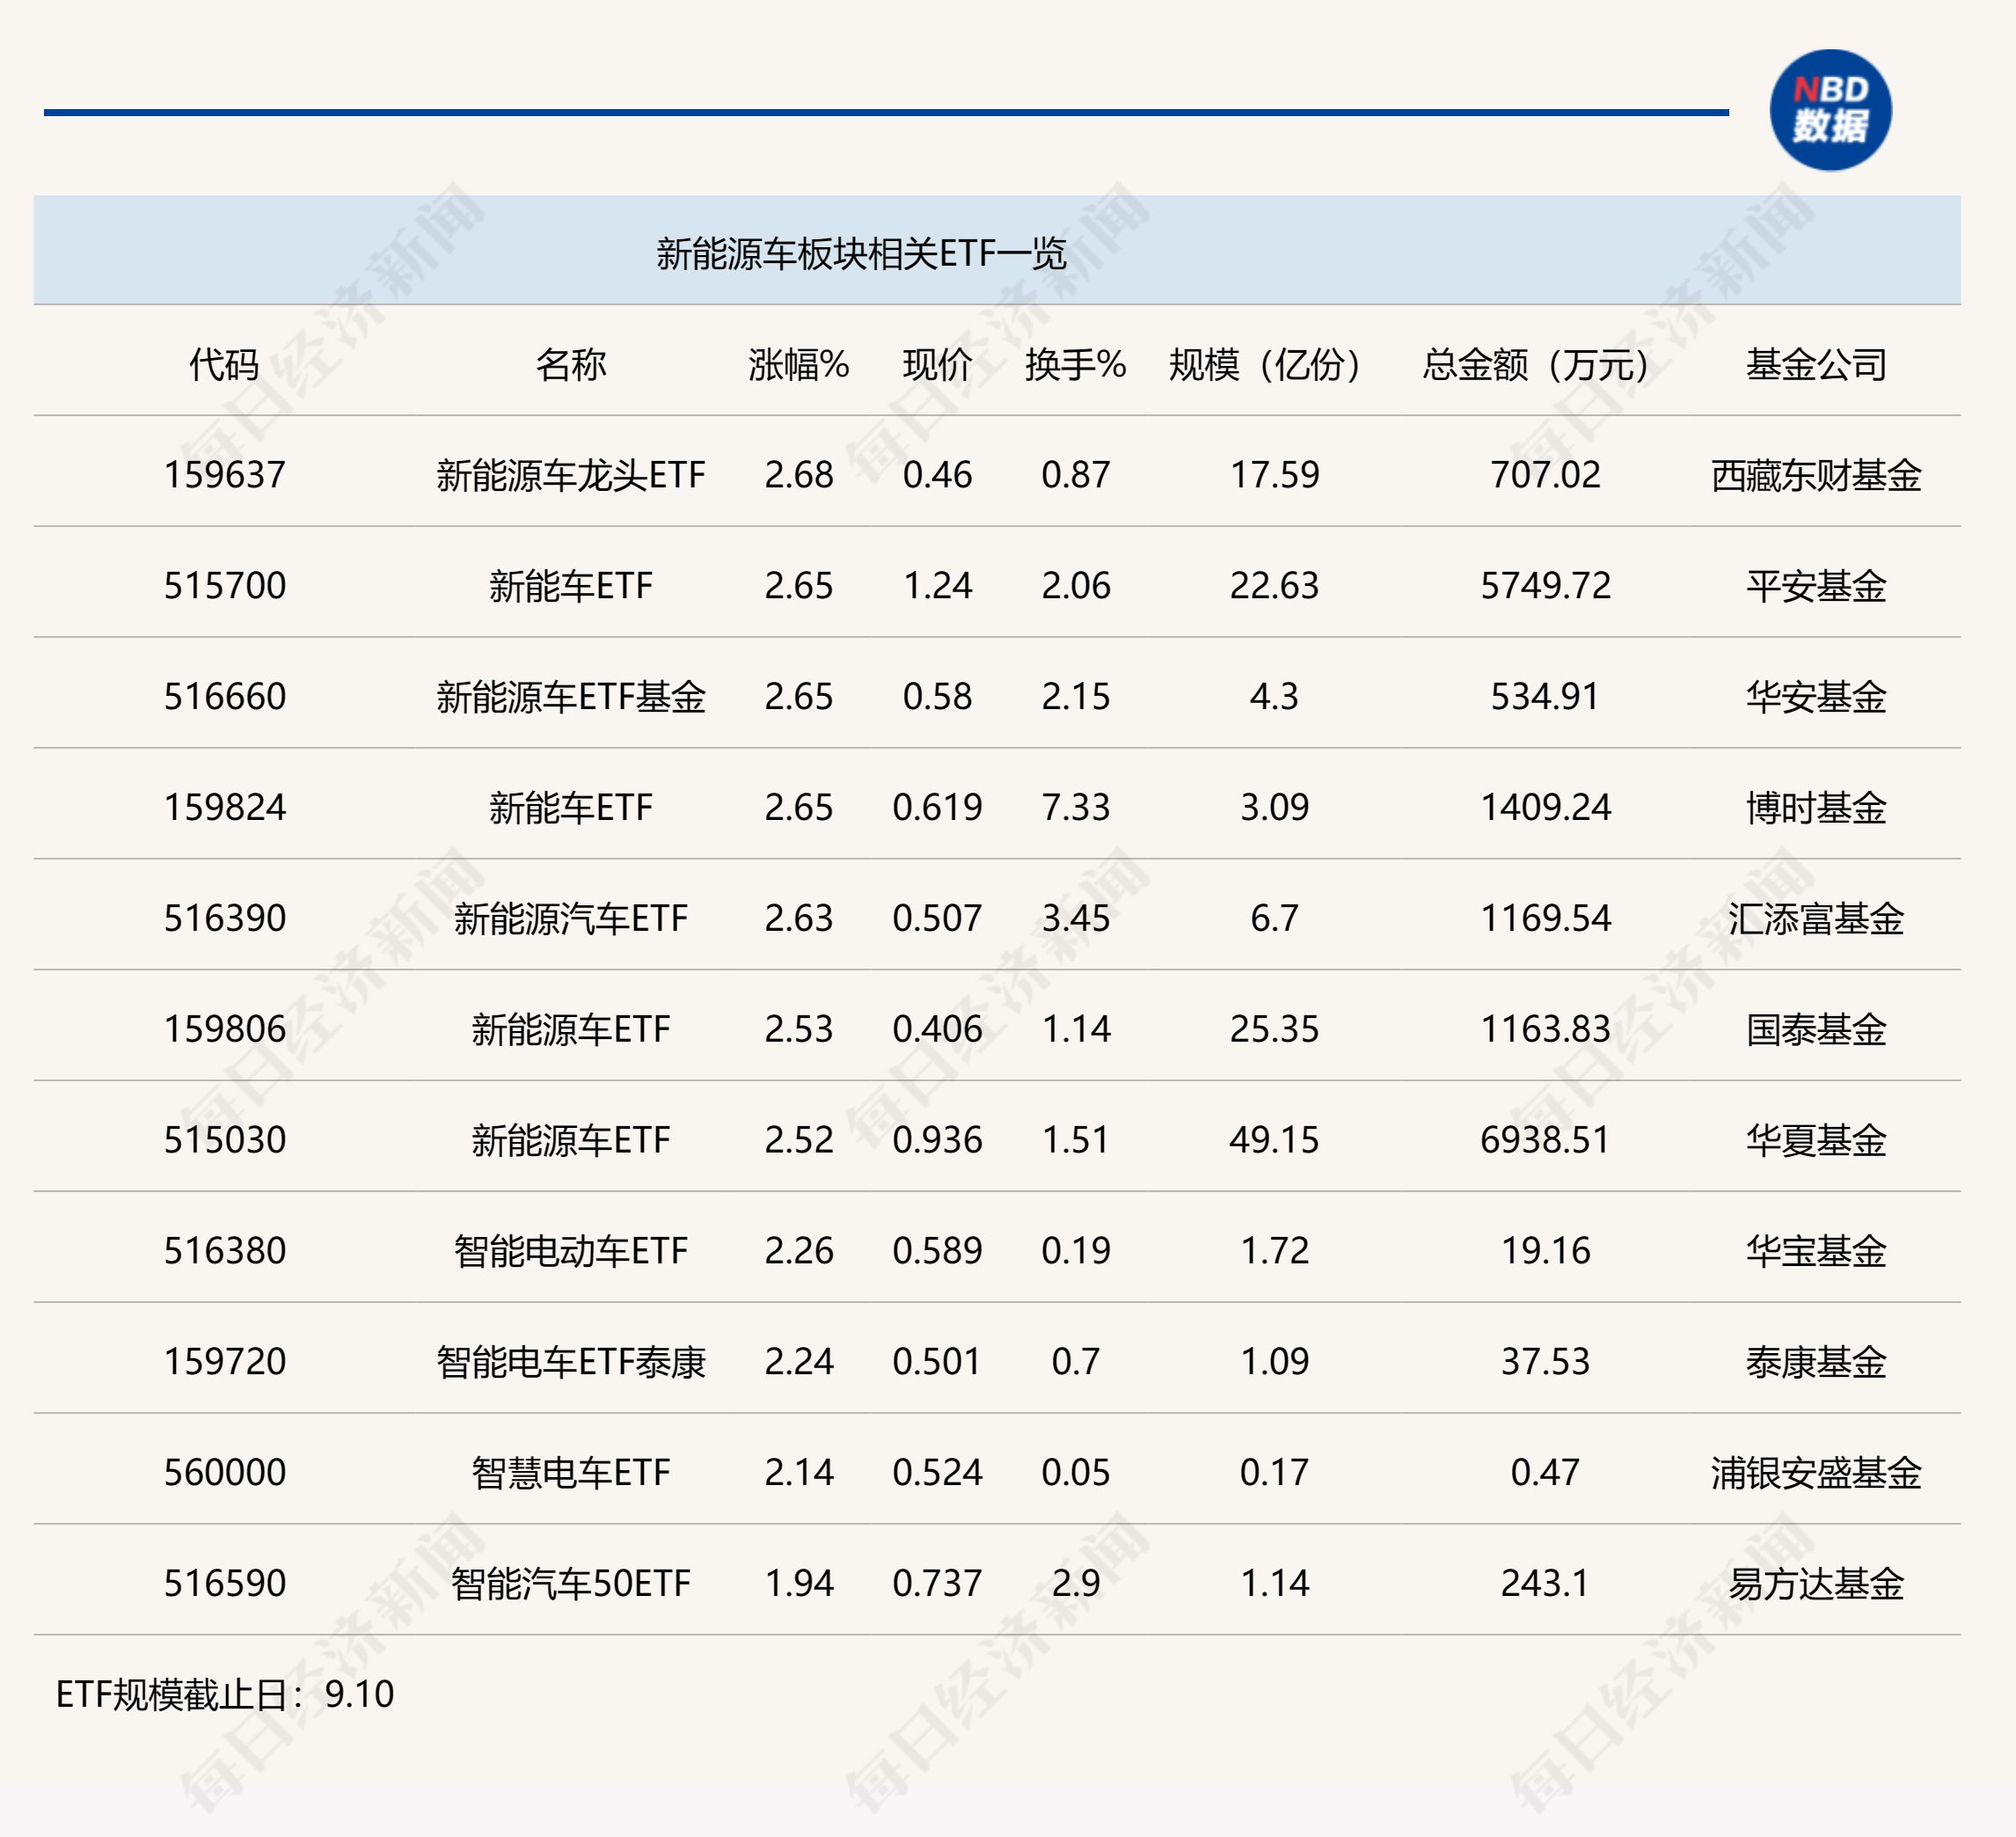Screen dimensions: 2016x1837
Task: Click the 代码 column header
Action: coord(224,364)
